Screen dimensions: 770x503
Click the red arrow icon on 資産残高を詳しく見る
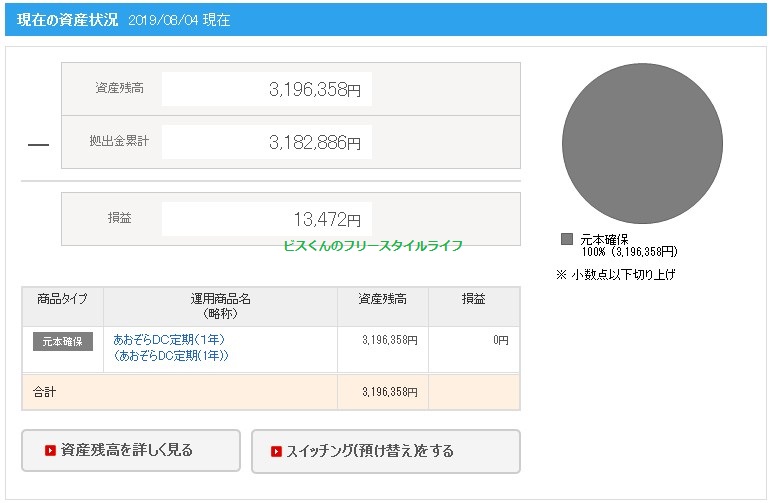click(x=50, y=450)
